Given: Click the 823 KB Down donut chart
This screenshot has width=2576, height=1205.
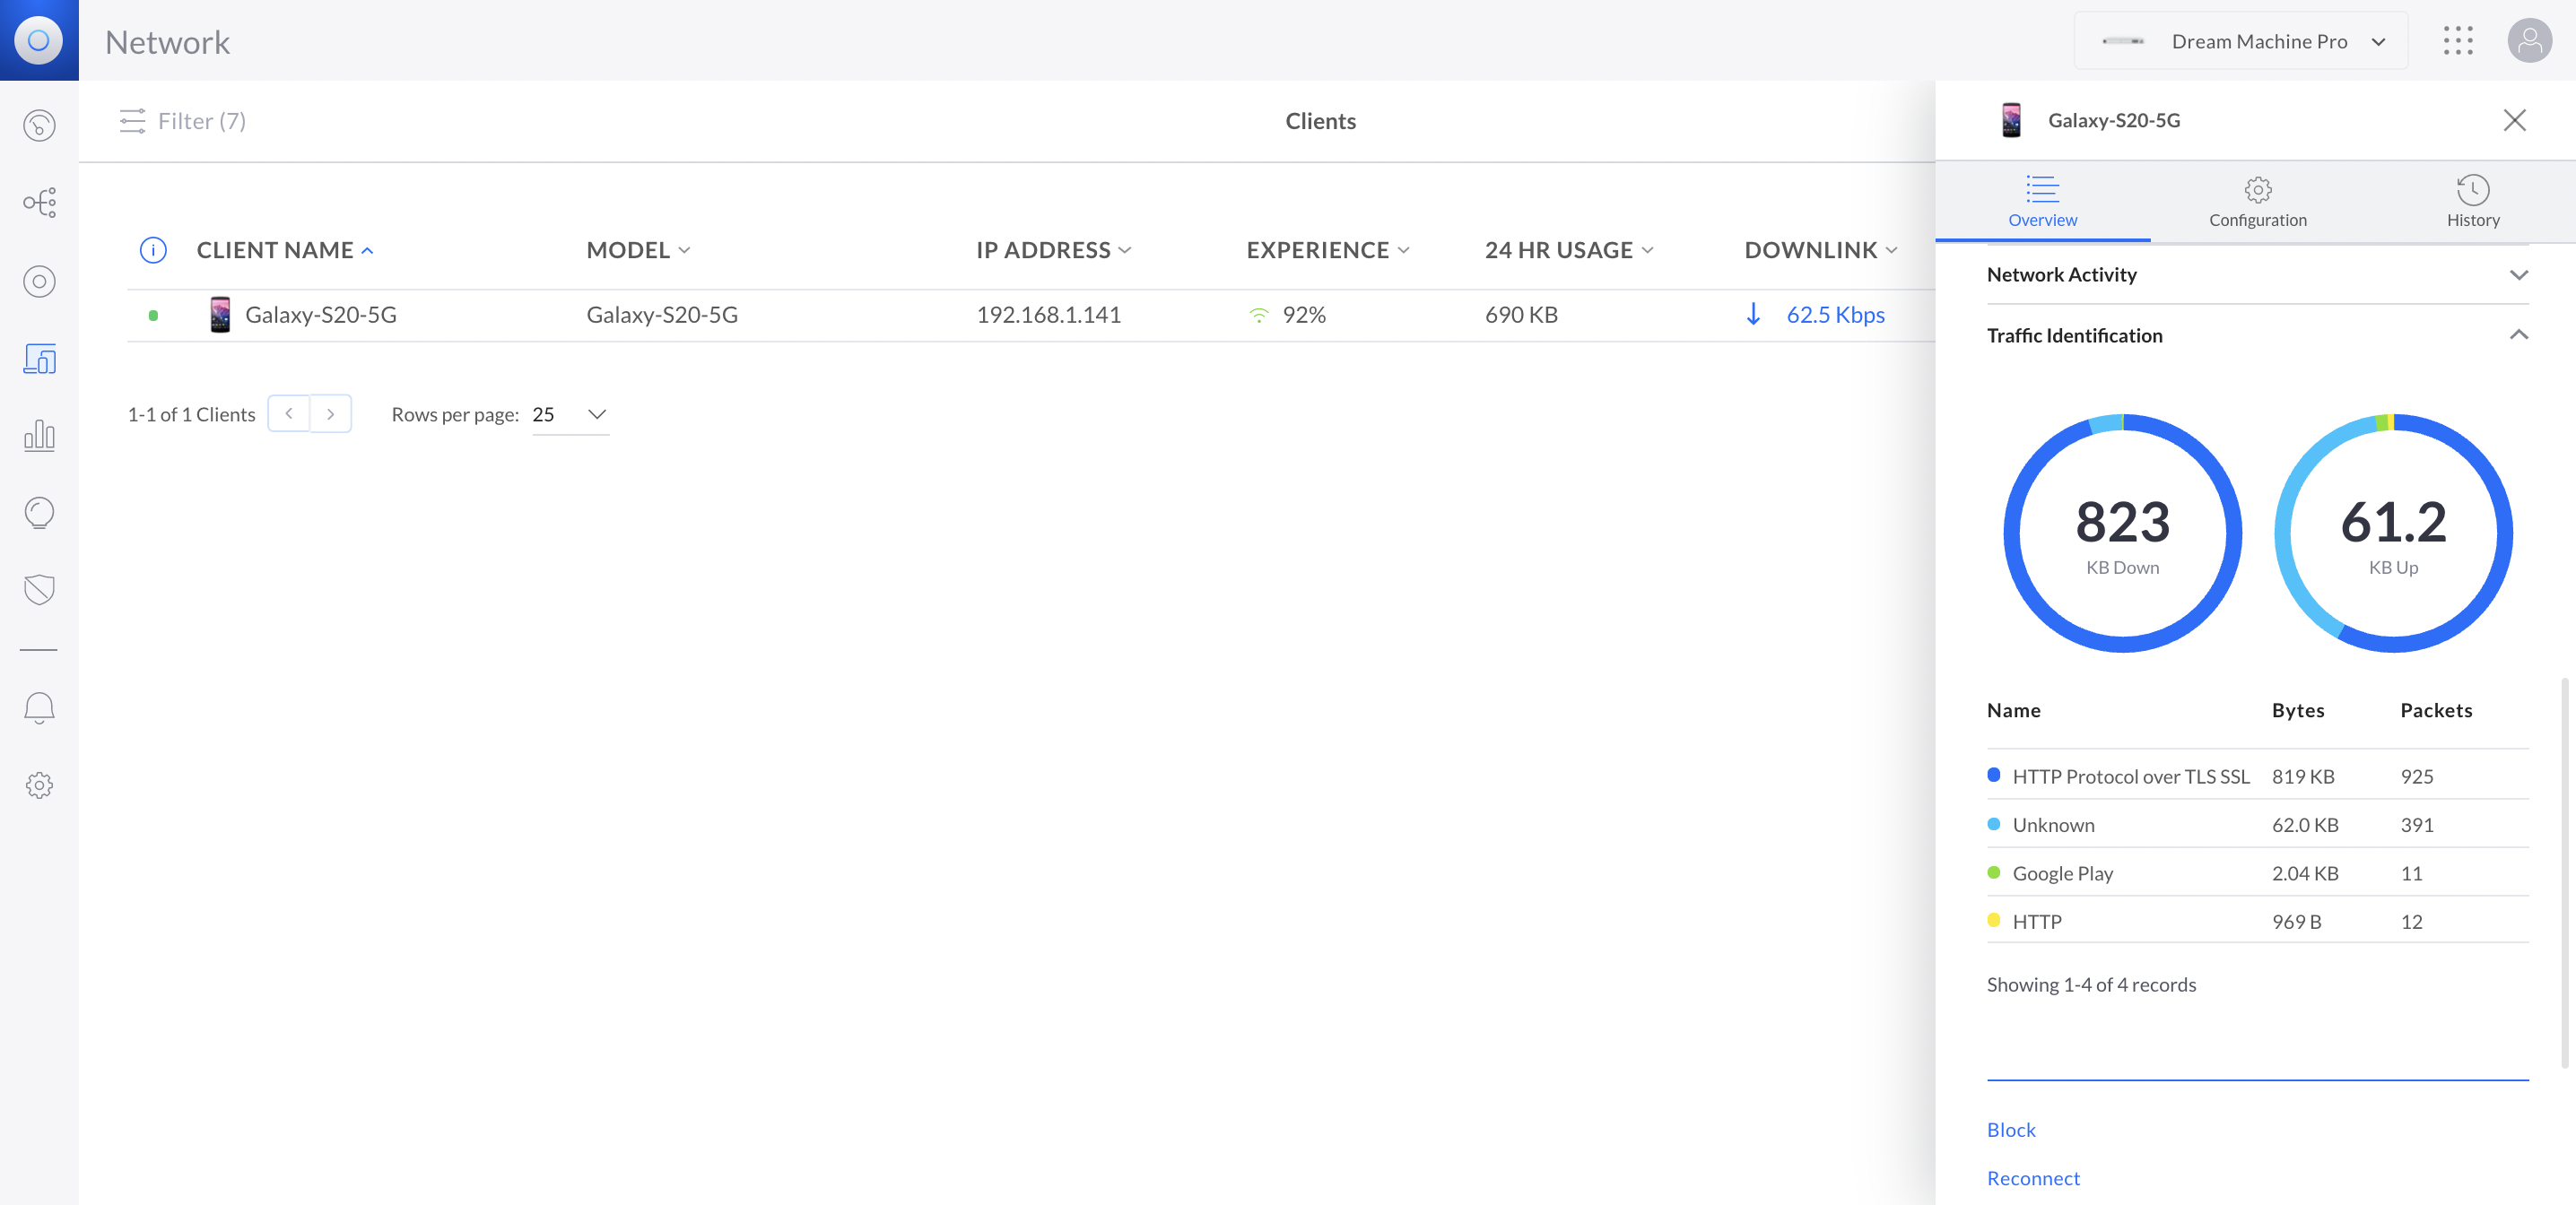Looking at the screenshot, I should pyautogui.click(x=2122, y=533).
